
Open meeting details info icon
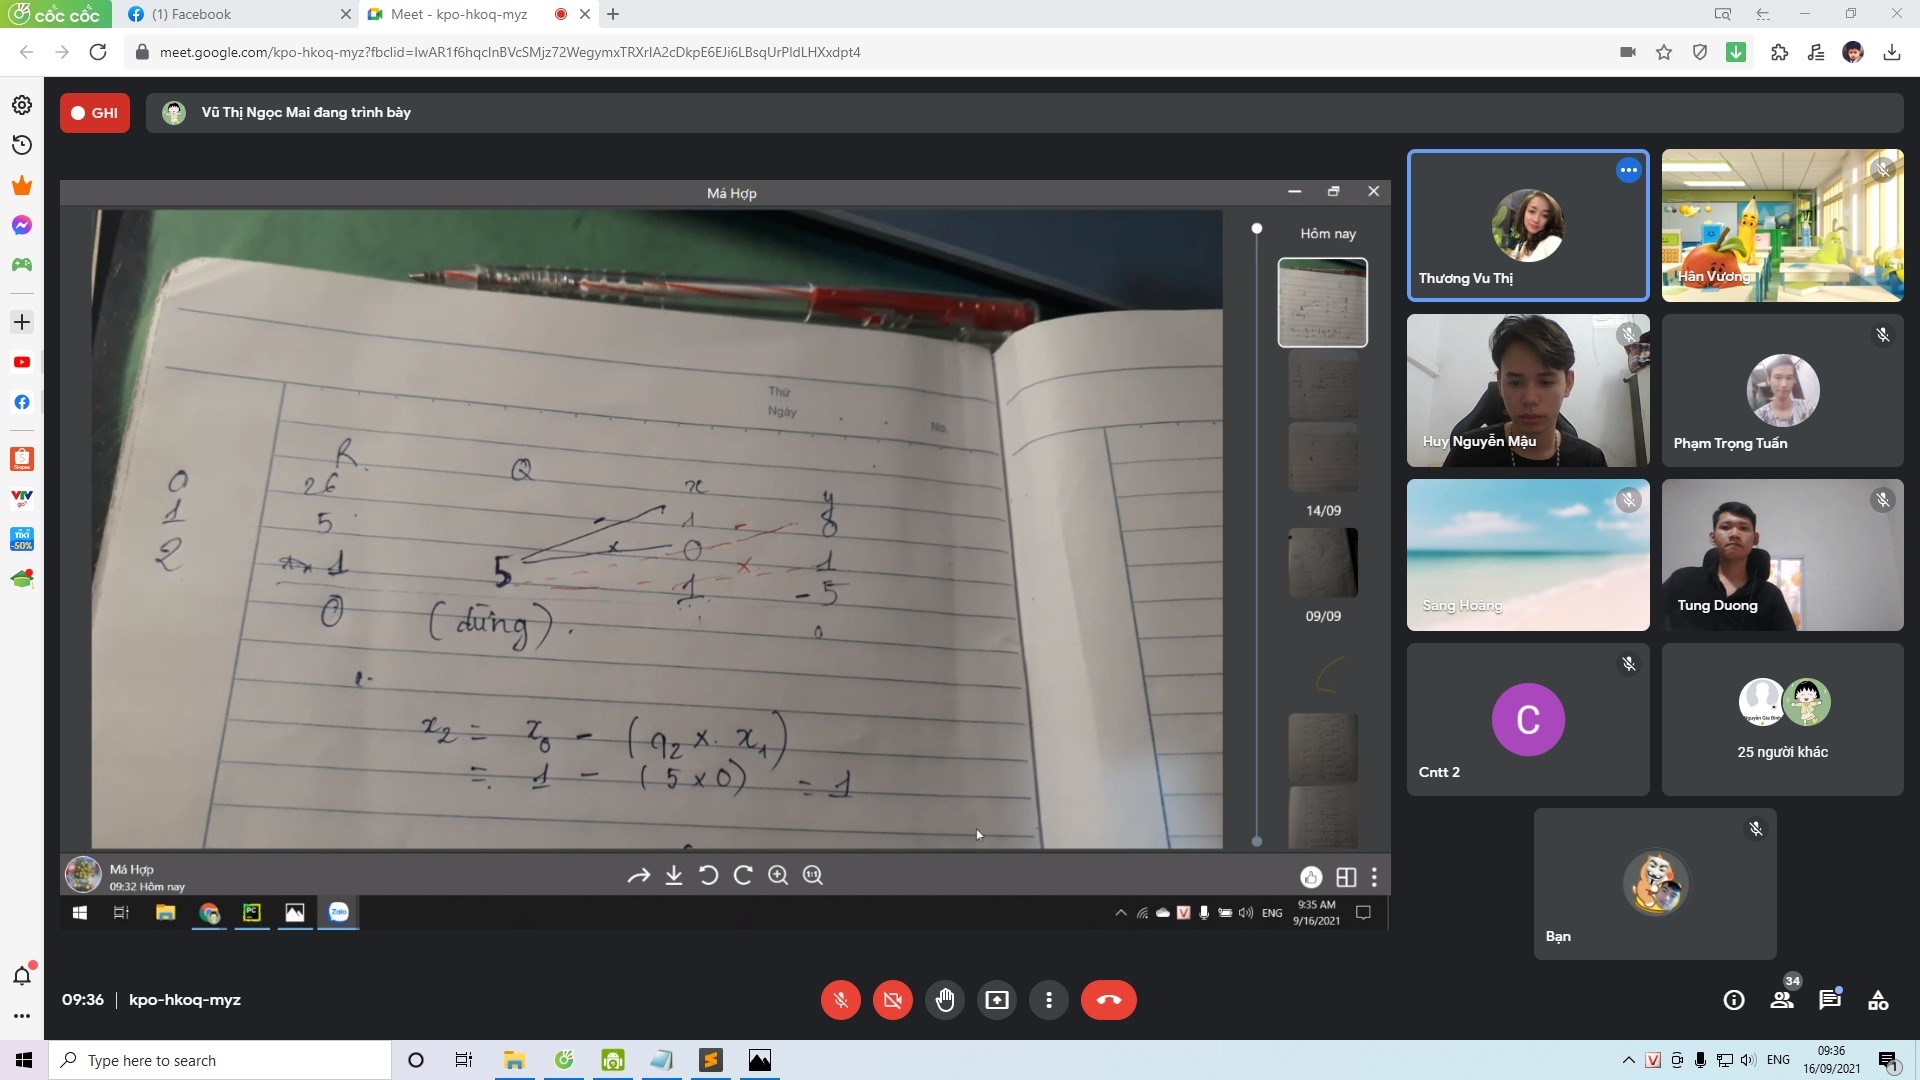1734,1000
